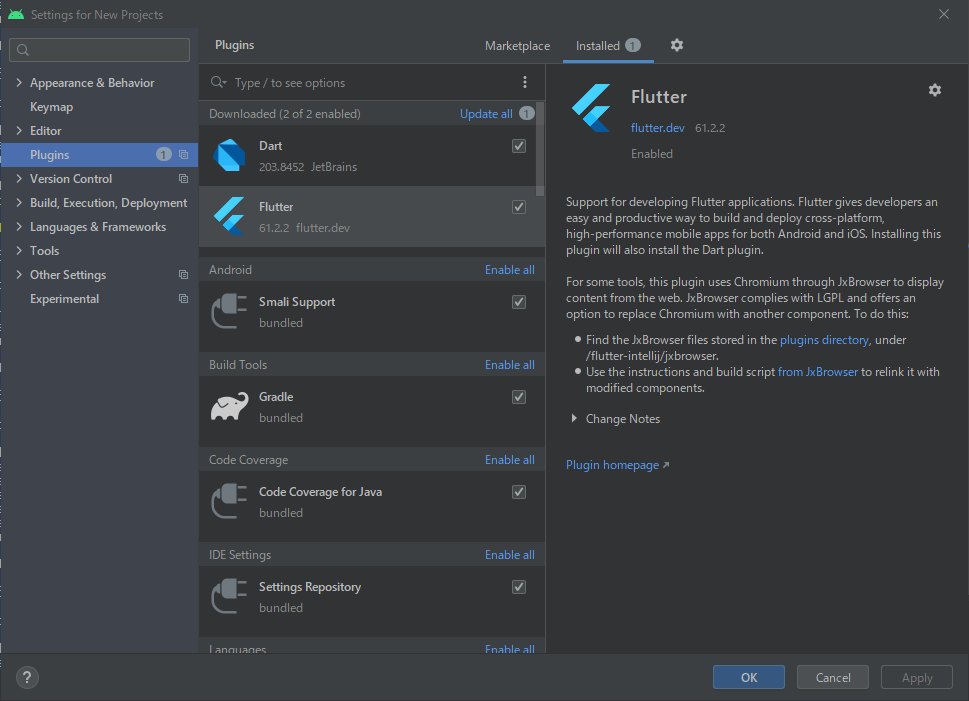This screenshot has width=969, height=701.
Task: Uncheck Code Coverage for Java plugin
Action: tap(519, 492)
